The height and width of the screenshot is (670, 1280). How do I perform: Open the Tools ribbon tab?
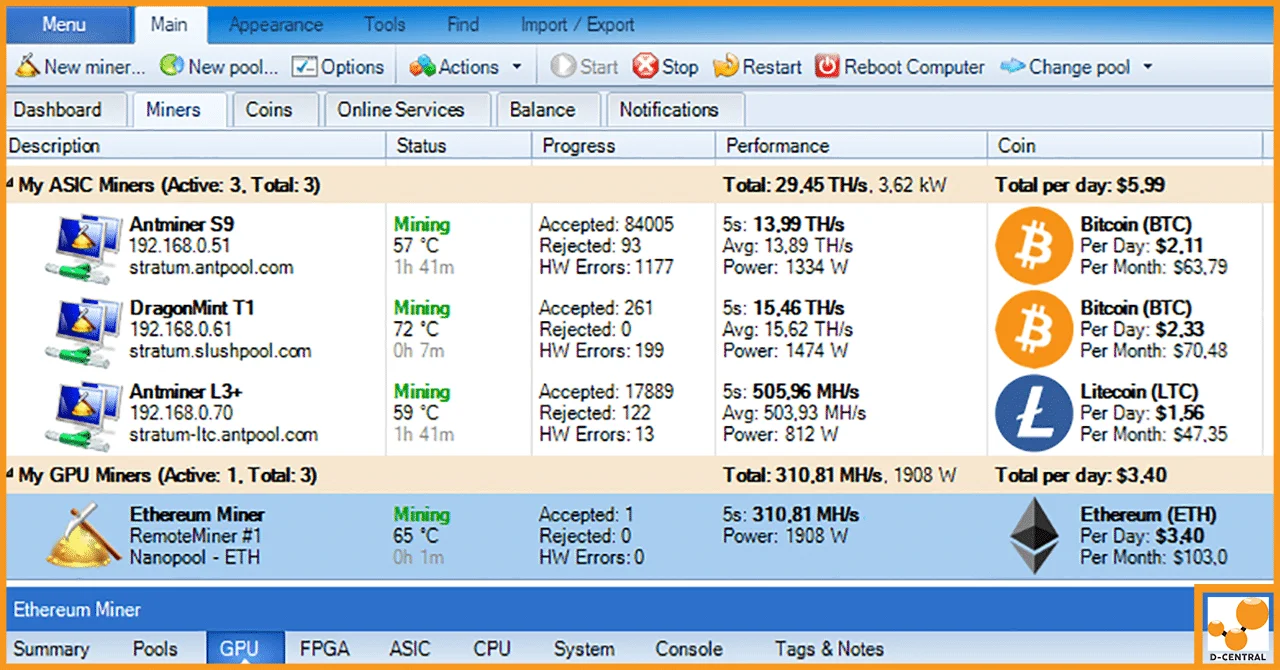384,25
